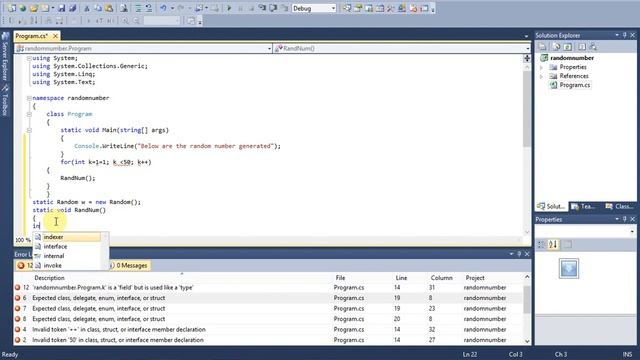
Task: Toggle the Errors filter button
Action: [24, 265]
